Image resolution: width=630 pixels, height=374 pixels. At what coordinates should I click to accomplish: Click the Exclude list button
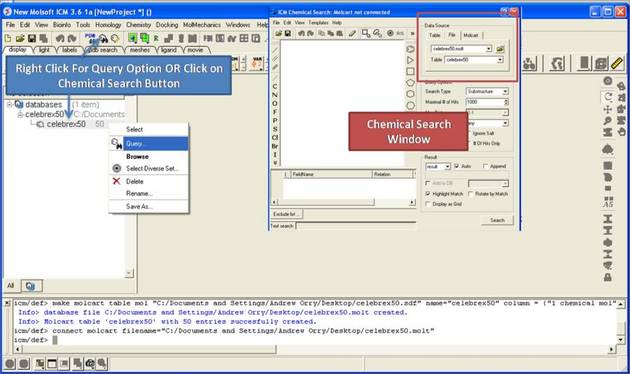[x=285, y=214]
